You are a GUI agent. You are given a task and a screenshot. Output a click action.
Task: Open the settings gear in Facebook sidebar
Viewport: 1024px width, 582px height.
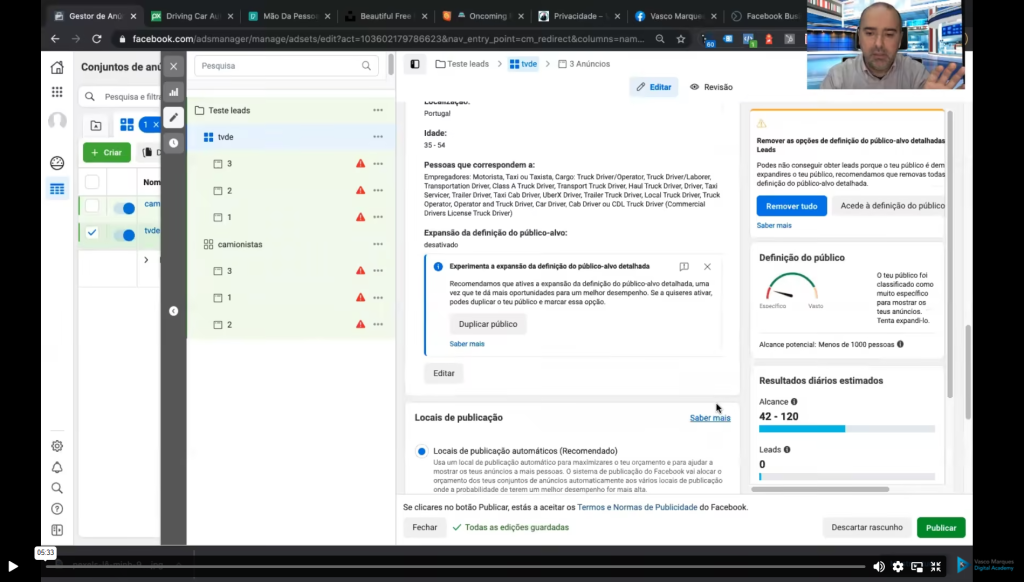(57, 446)
